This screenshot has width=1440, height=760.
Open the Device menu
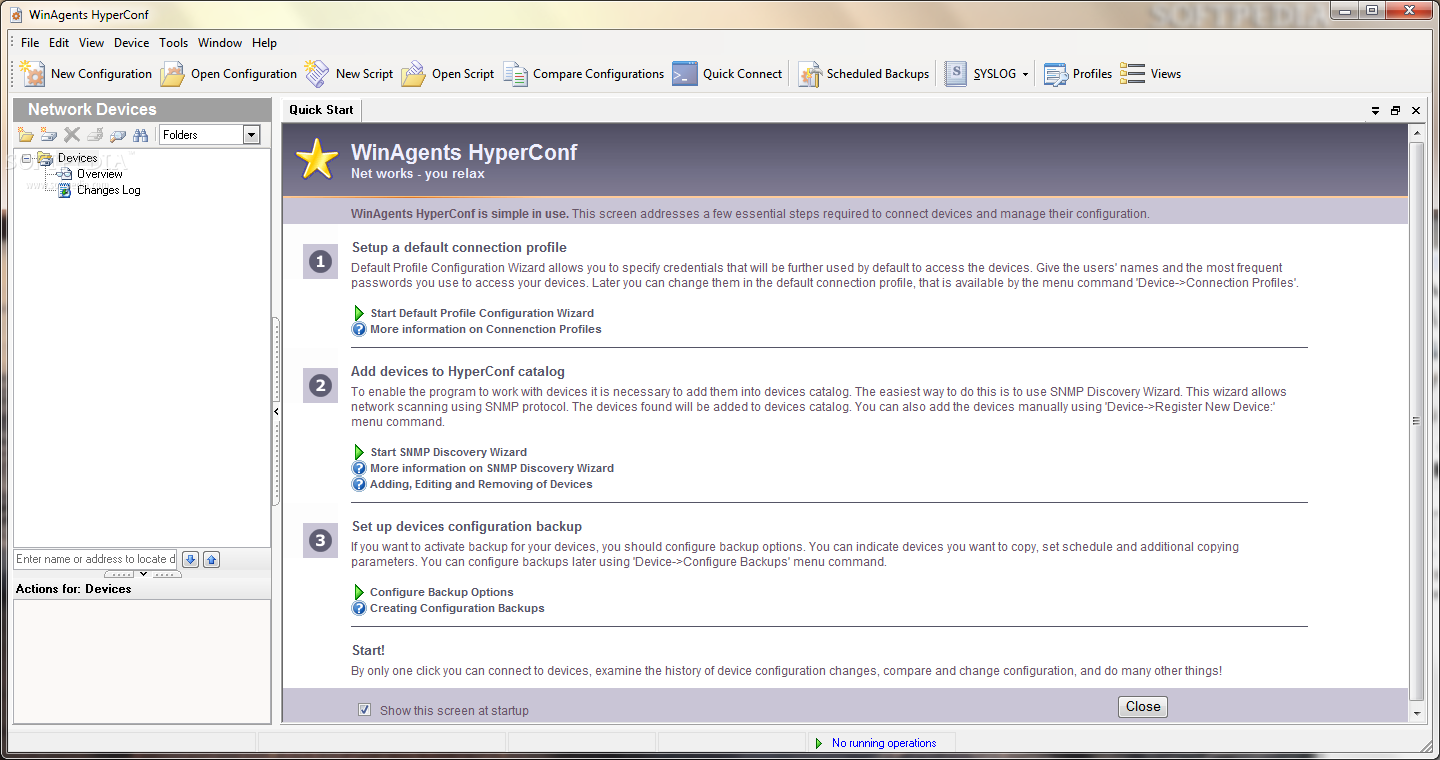131,43
